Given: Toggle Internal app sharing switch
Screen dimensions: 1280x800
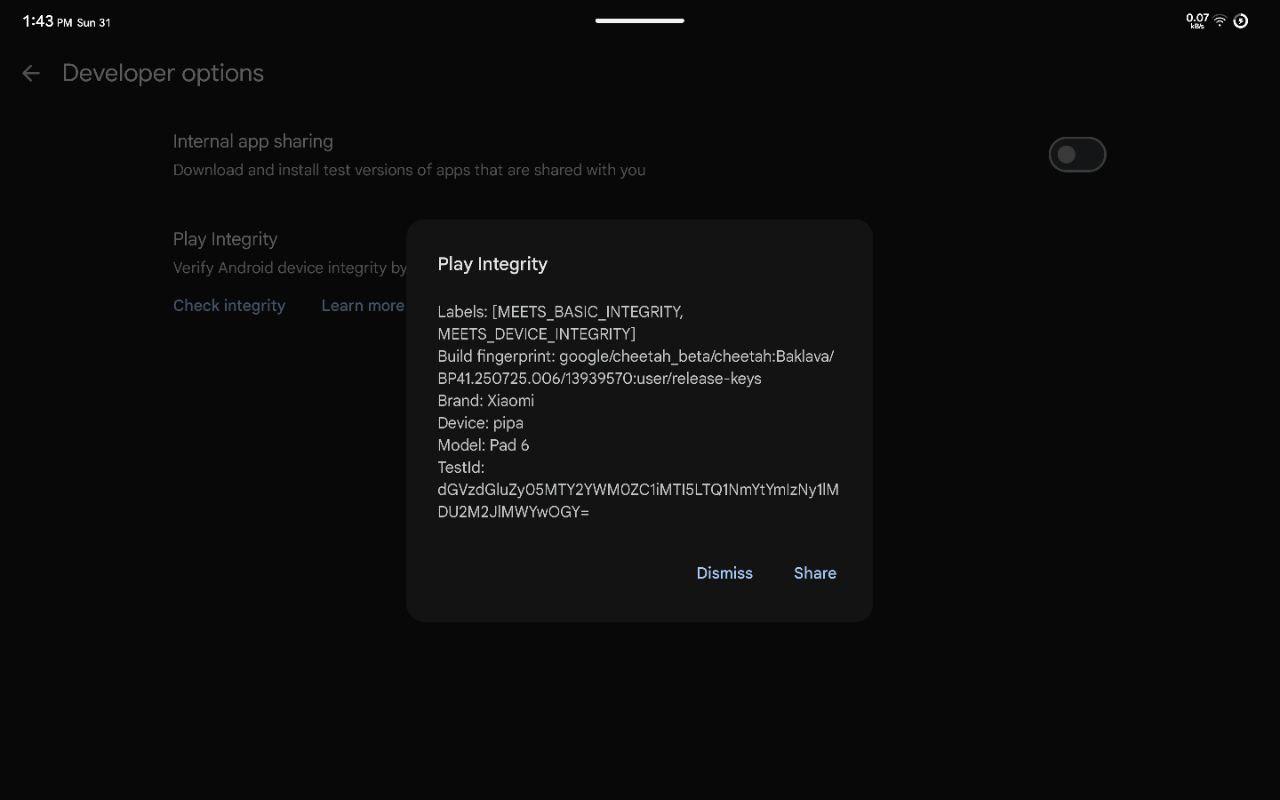Looking at the screenshot, I should coord(1077,155).
